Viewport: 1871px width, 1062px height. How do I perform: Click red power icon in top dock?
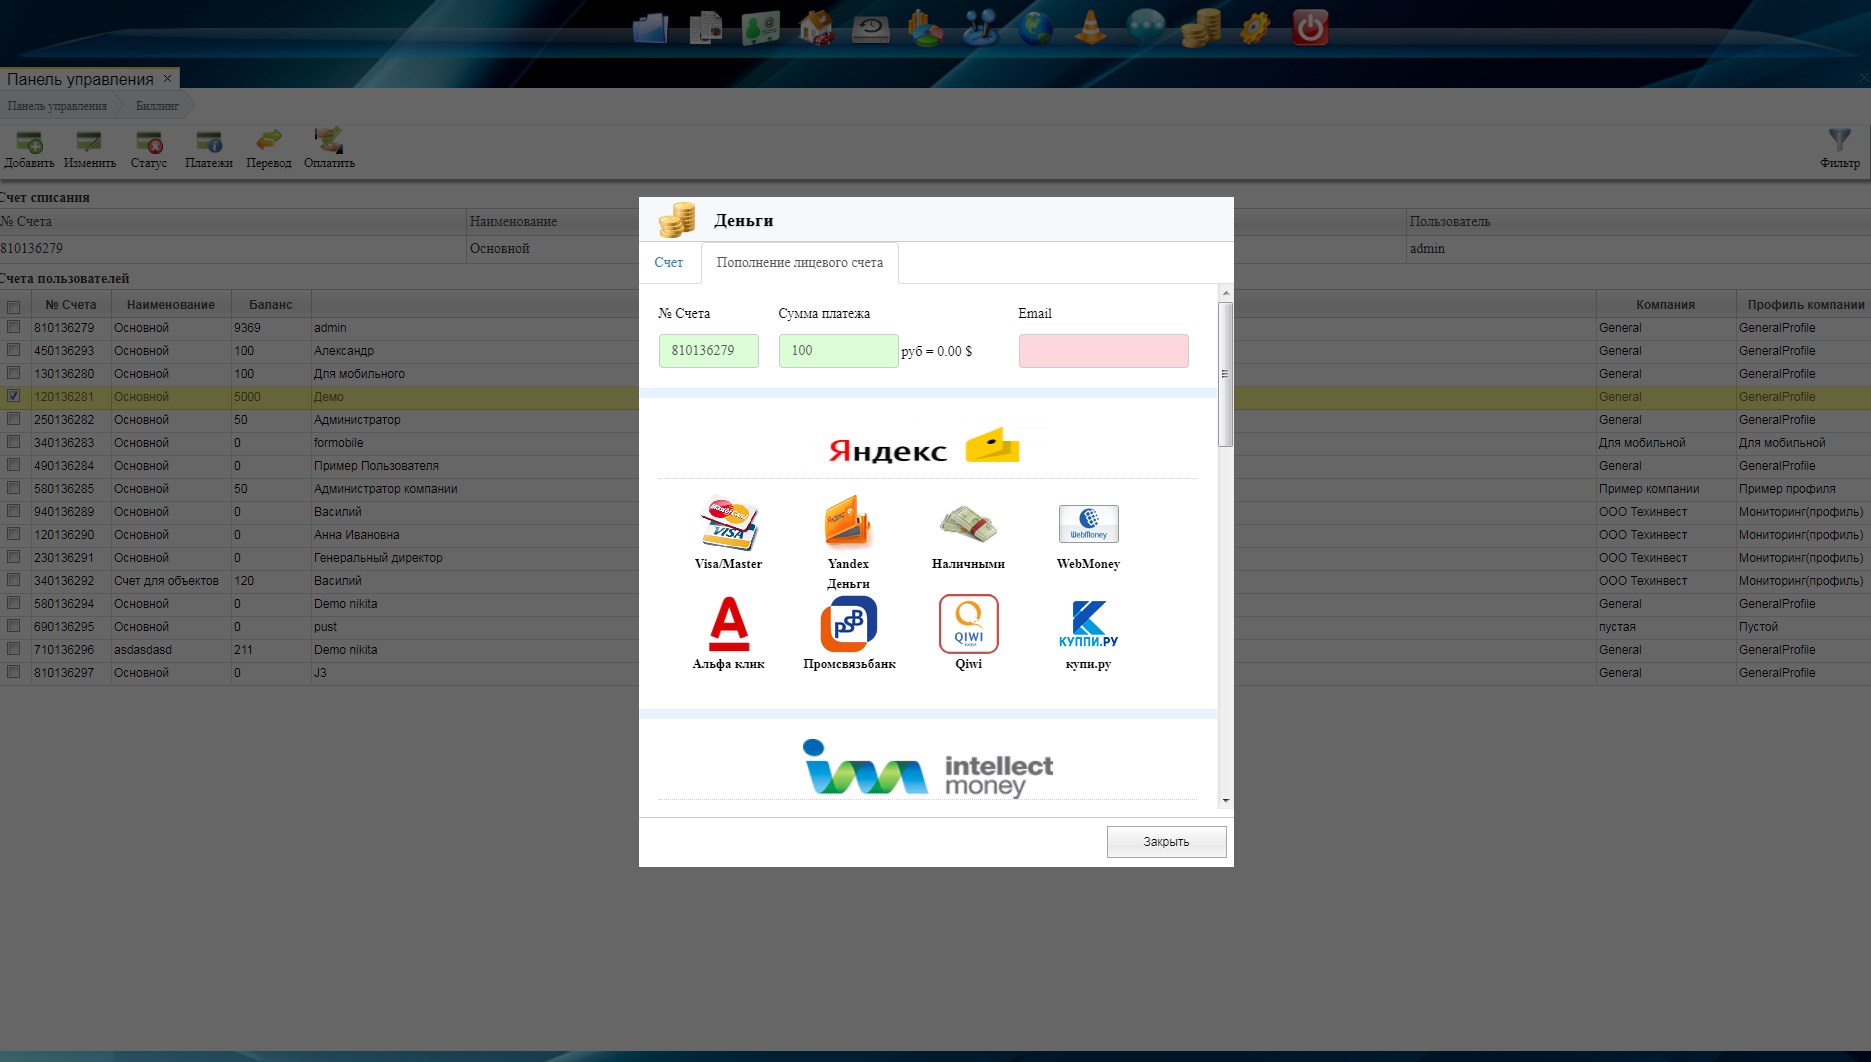pos(1309,28)
